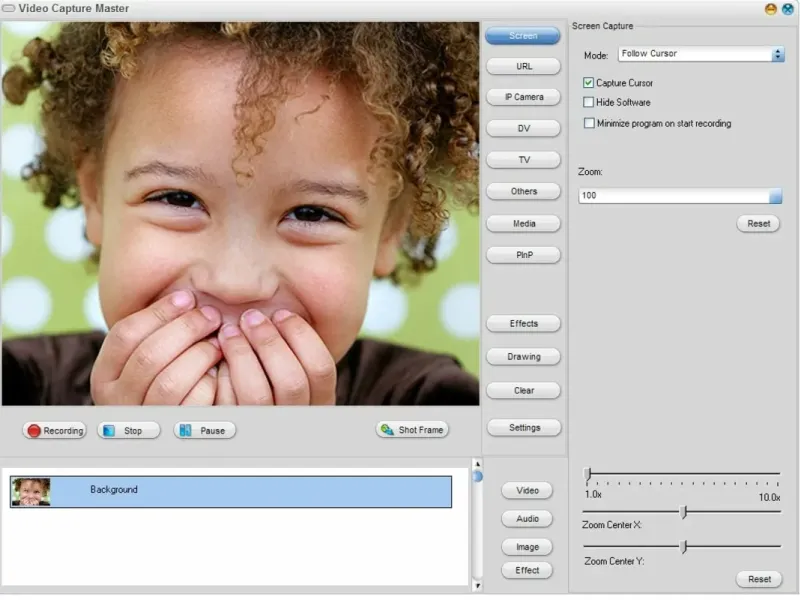The image size is (800, 600).
Task: Open the Zoom value dropdown arrow
Action: [776, 196]
